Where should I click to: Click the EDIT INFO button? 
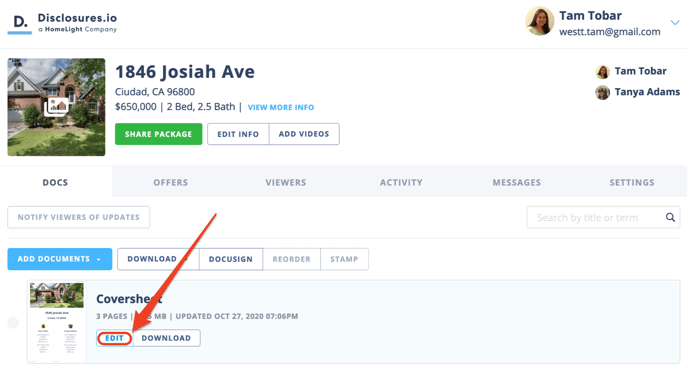point(238,134)
